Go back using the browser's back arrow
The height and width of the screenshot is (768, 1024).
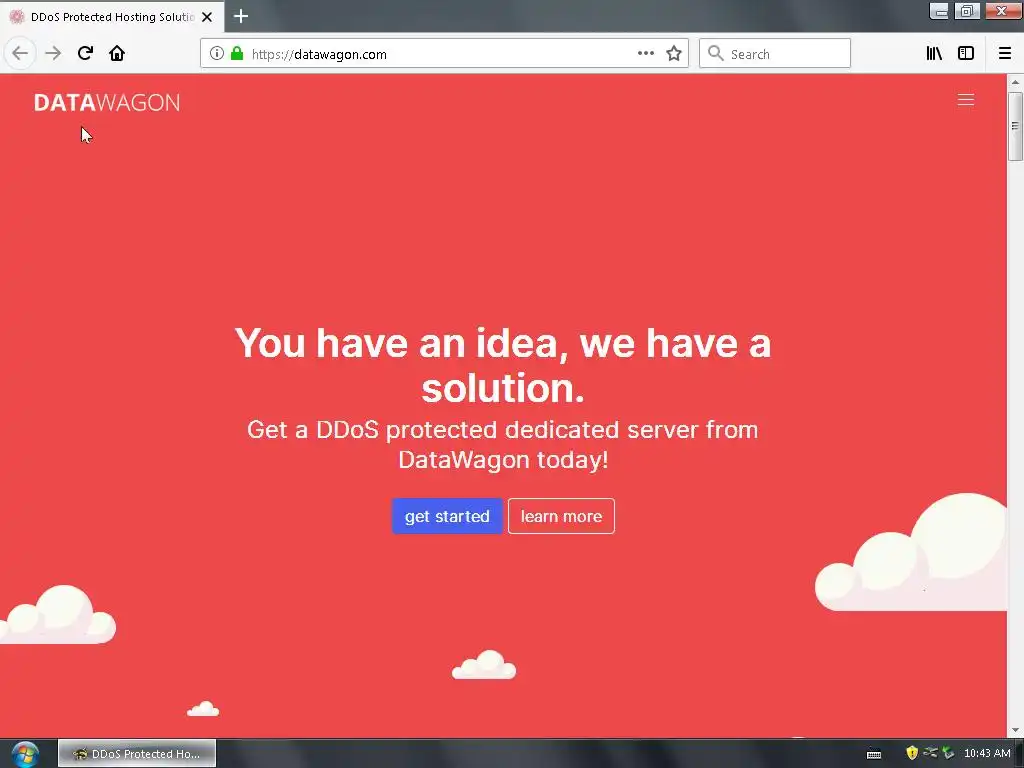pyautogui.click(x=20, y=53)
